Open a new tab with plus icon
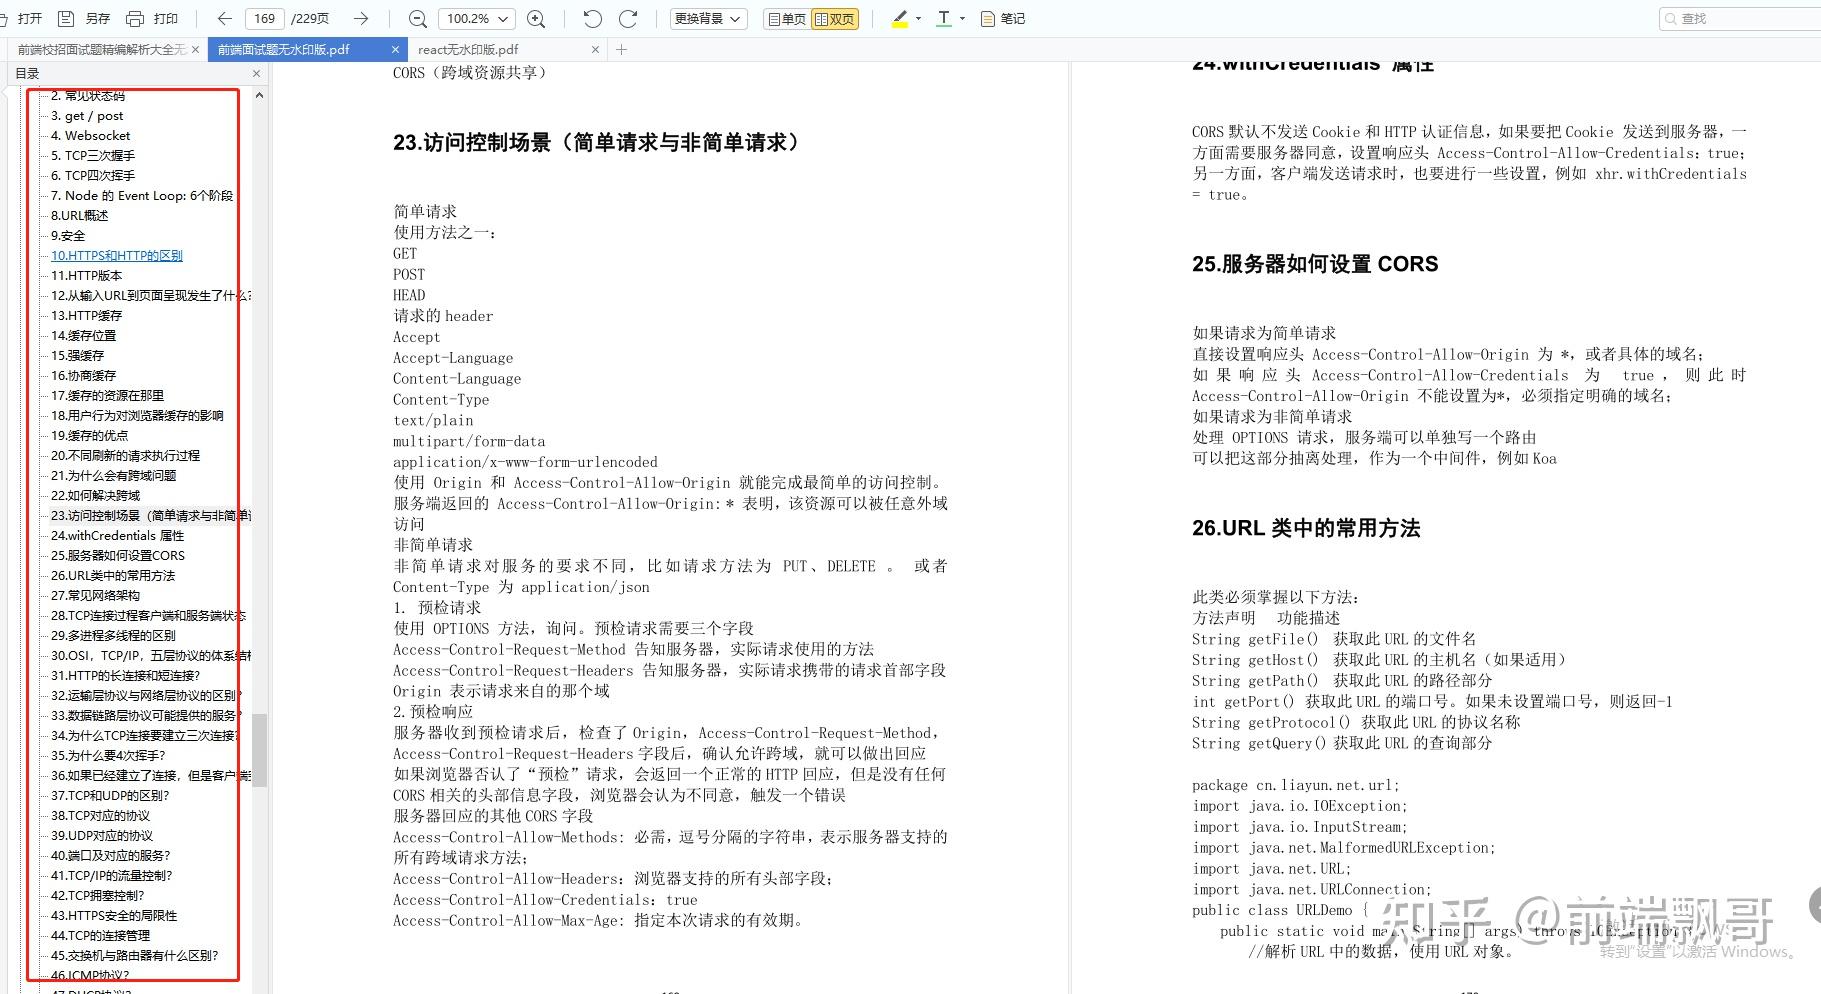The image size is (1821, 994). click(x=621, y=49)
